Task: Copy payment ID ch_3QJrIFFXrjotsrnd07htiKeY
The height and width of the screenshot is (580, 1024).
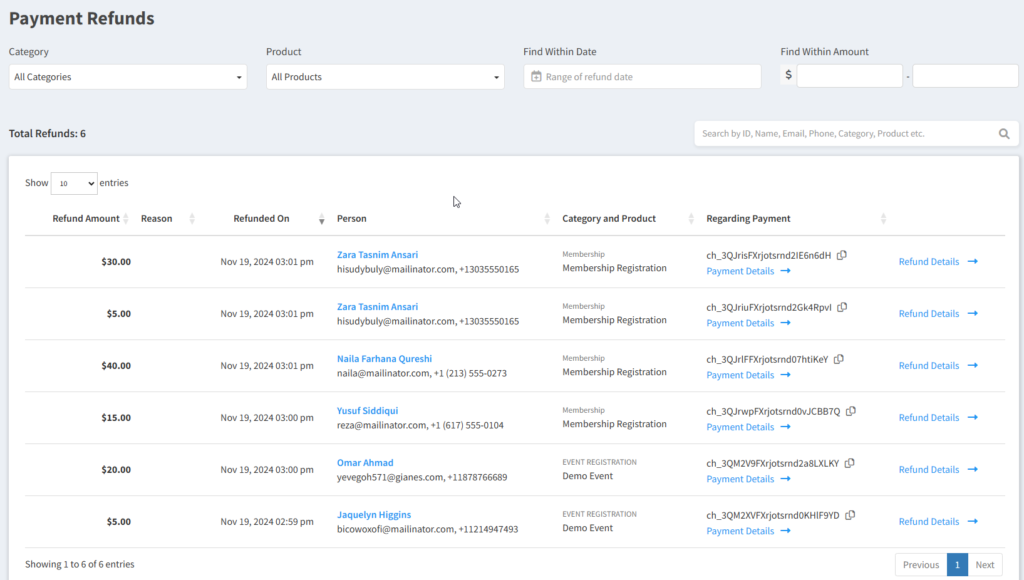Action: coord(839,359)
